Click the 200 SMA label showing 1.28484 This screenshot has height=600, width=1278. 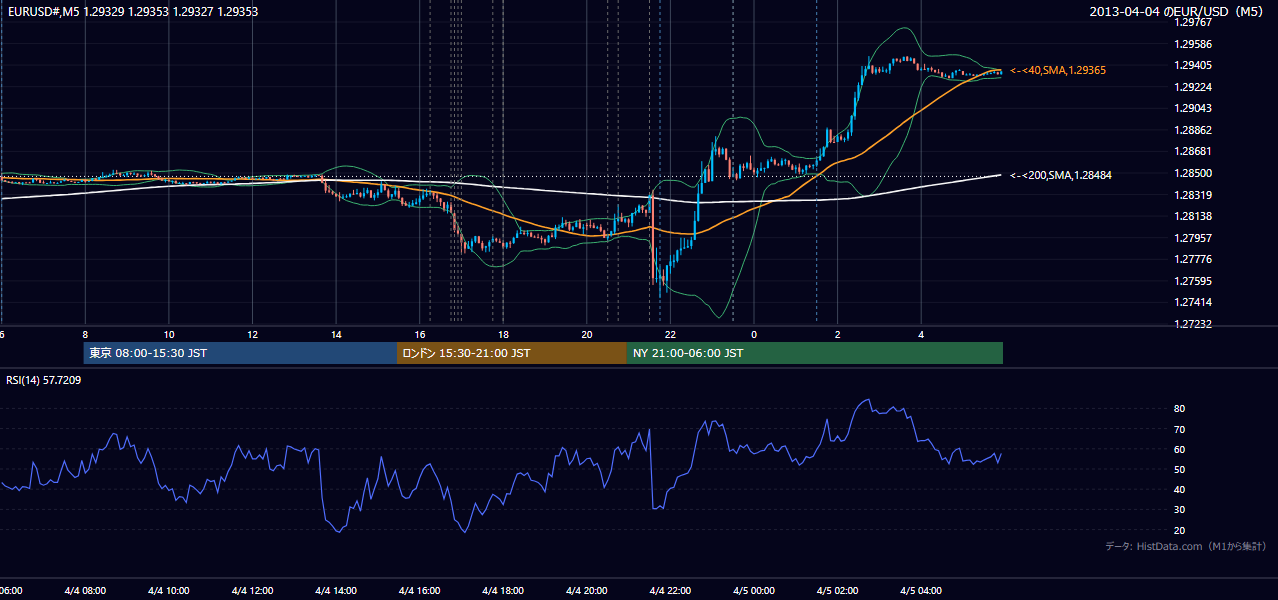(x=1060, y=175)
